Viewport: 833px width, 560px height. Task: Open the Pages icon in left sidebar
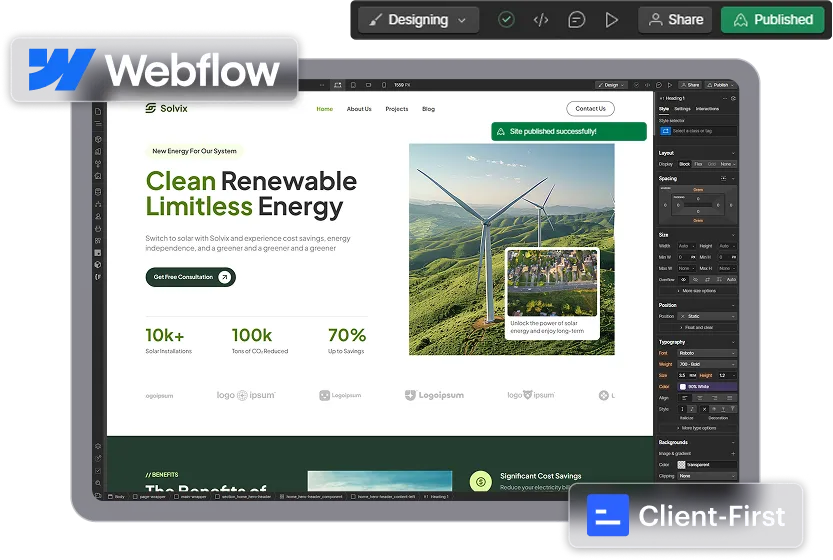[x=98, y=112]
